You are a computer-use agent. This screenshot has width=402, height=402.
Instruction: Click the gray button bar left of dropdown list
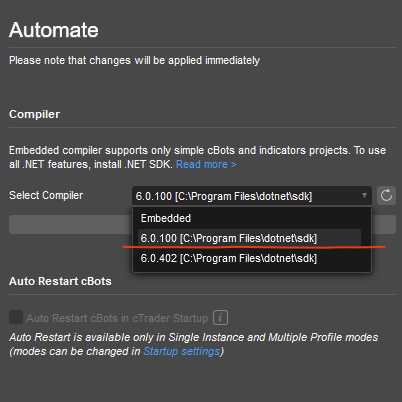71,224
